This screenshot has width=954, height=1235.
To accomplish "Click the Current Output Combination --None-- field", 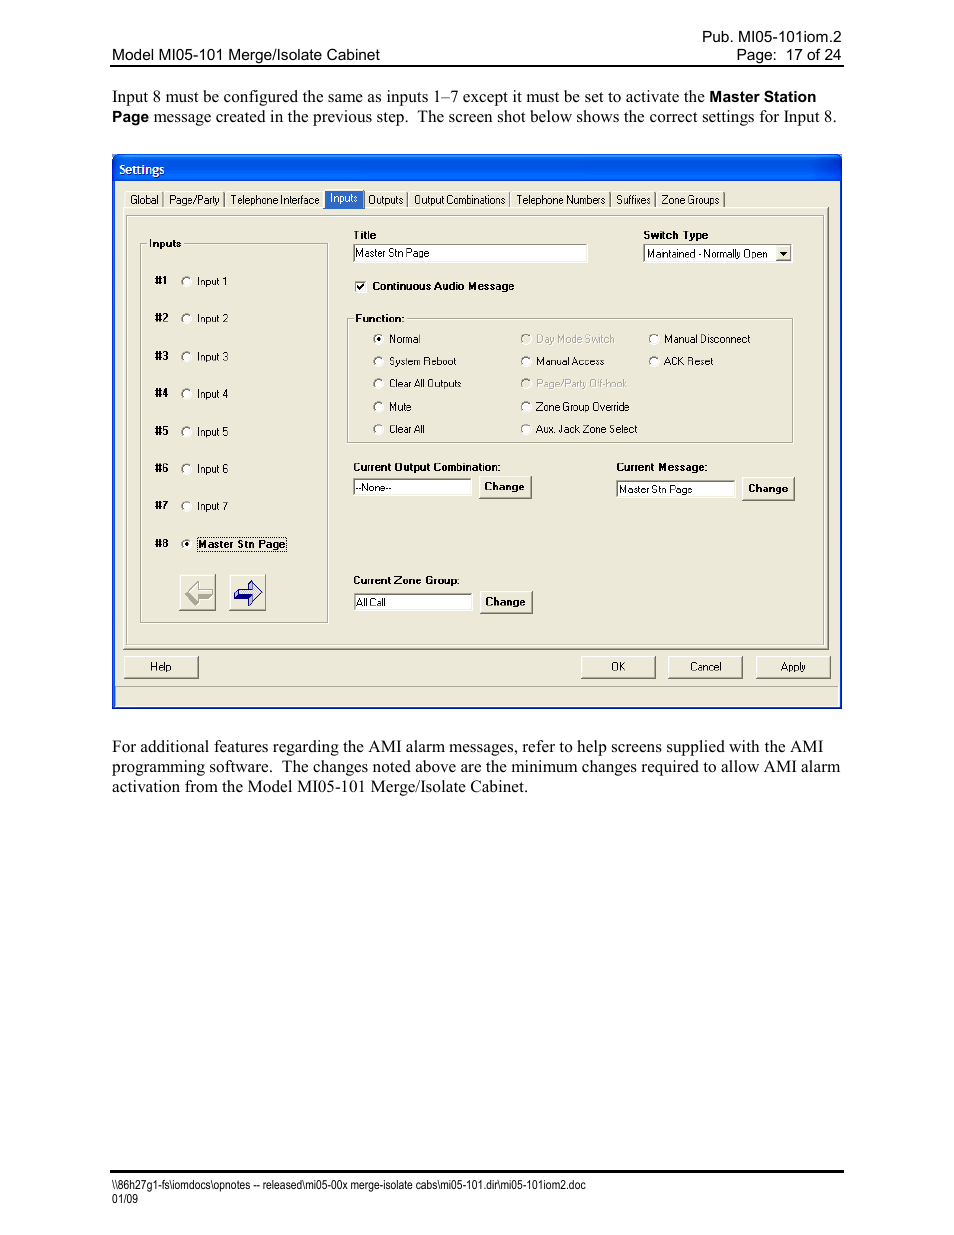I will (412, 488).
